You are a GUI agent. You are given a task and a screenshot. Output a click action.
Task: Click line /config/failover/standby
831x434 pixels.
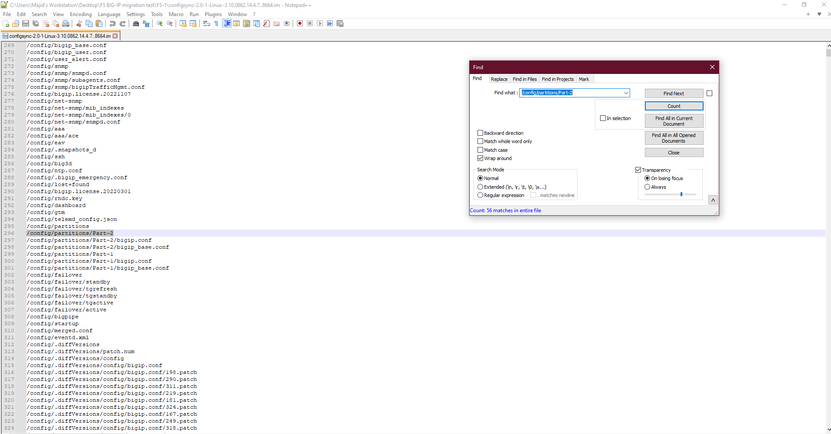[68, 282]
